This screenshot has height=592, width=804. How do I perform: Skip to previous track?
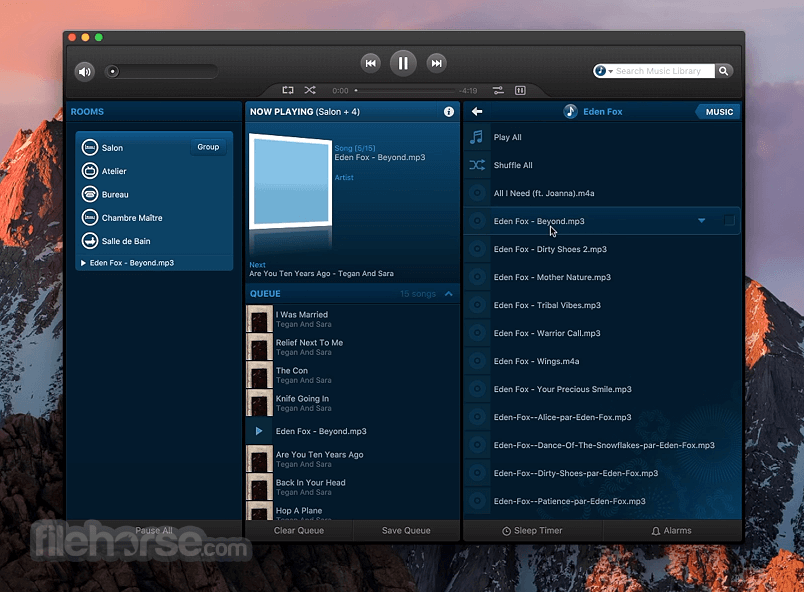tap(370, 64)
